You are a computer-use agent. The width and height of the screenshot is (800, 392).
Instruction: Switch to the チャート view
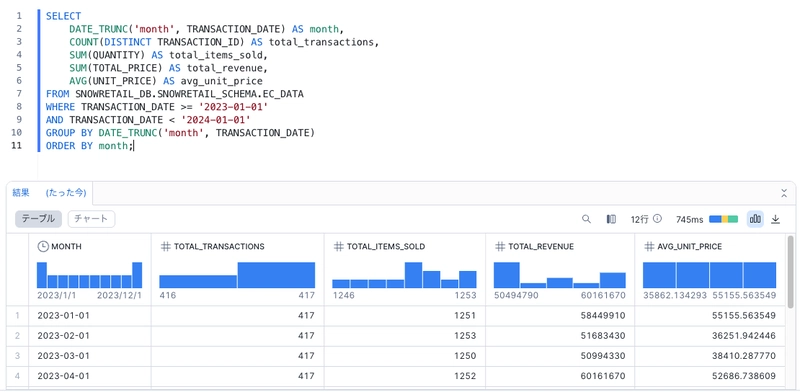pos(91,219)
